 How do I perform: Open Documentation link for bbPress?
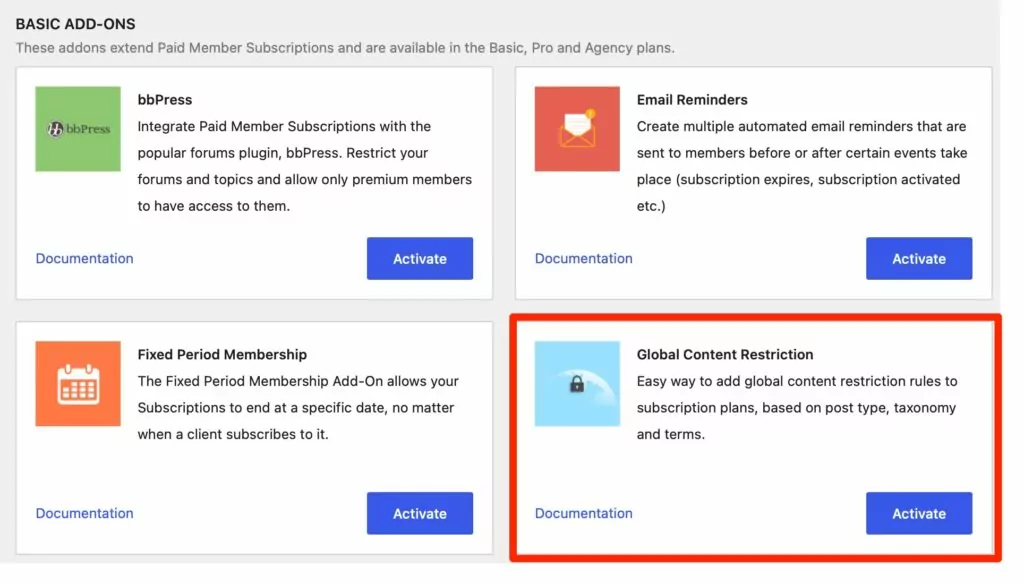click(84, 258)
